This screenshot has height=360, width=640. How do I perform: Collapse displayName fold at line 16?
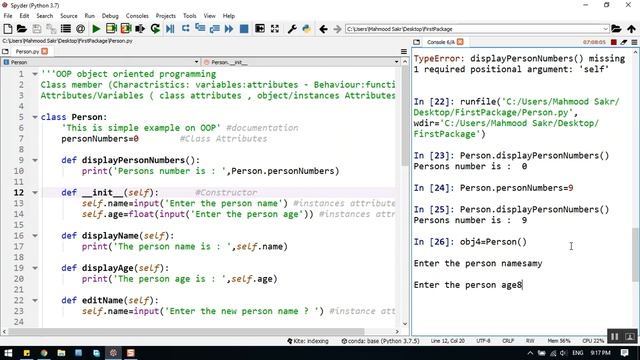pos(35,236)
